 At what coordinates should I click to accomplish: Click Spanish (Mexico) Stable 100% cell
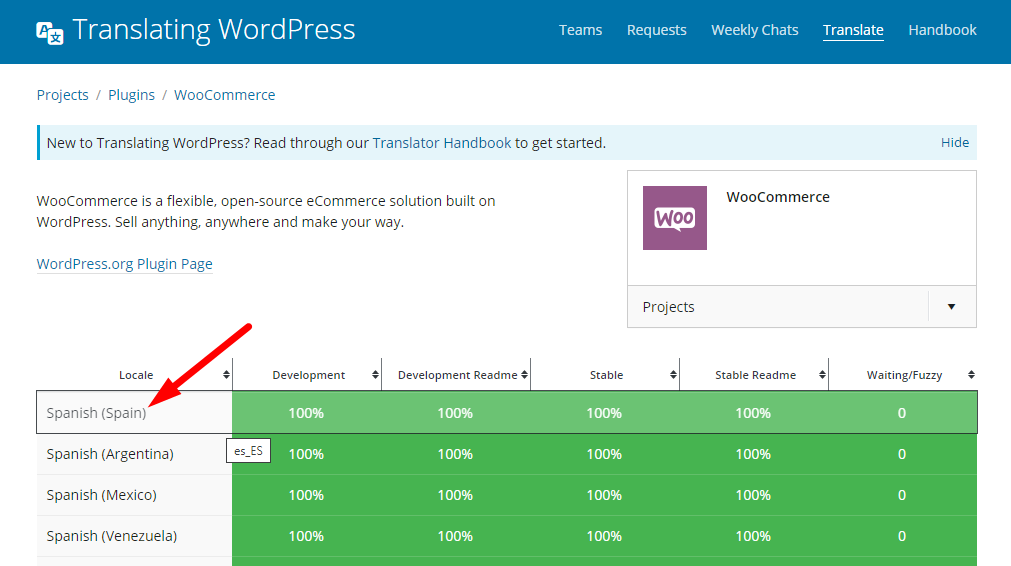[x=604, y=495]
